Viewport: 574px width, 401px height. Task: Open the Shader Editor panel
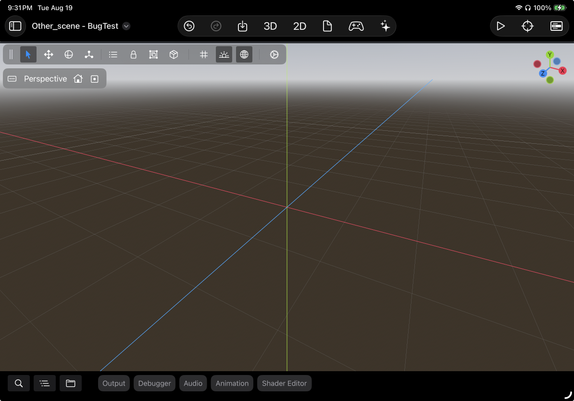pyautogui.click(x=284, y=383)
